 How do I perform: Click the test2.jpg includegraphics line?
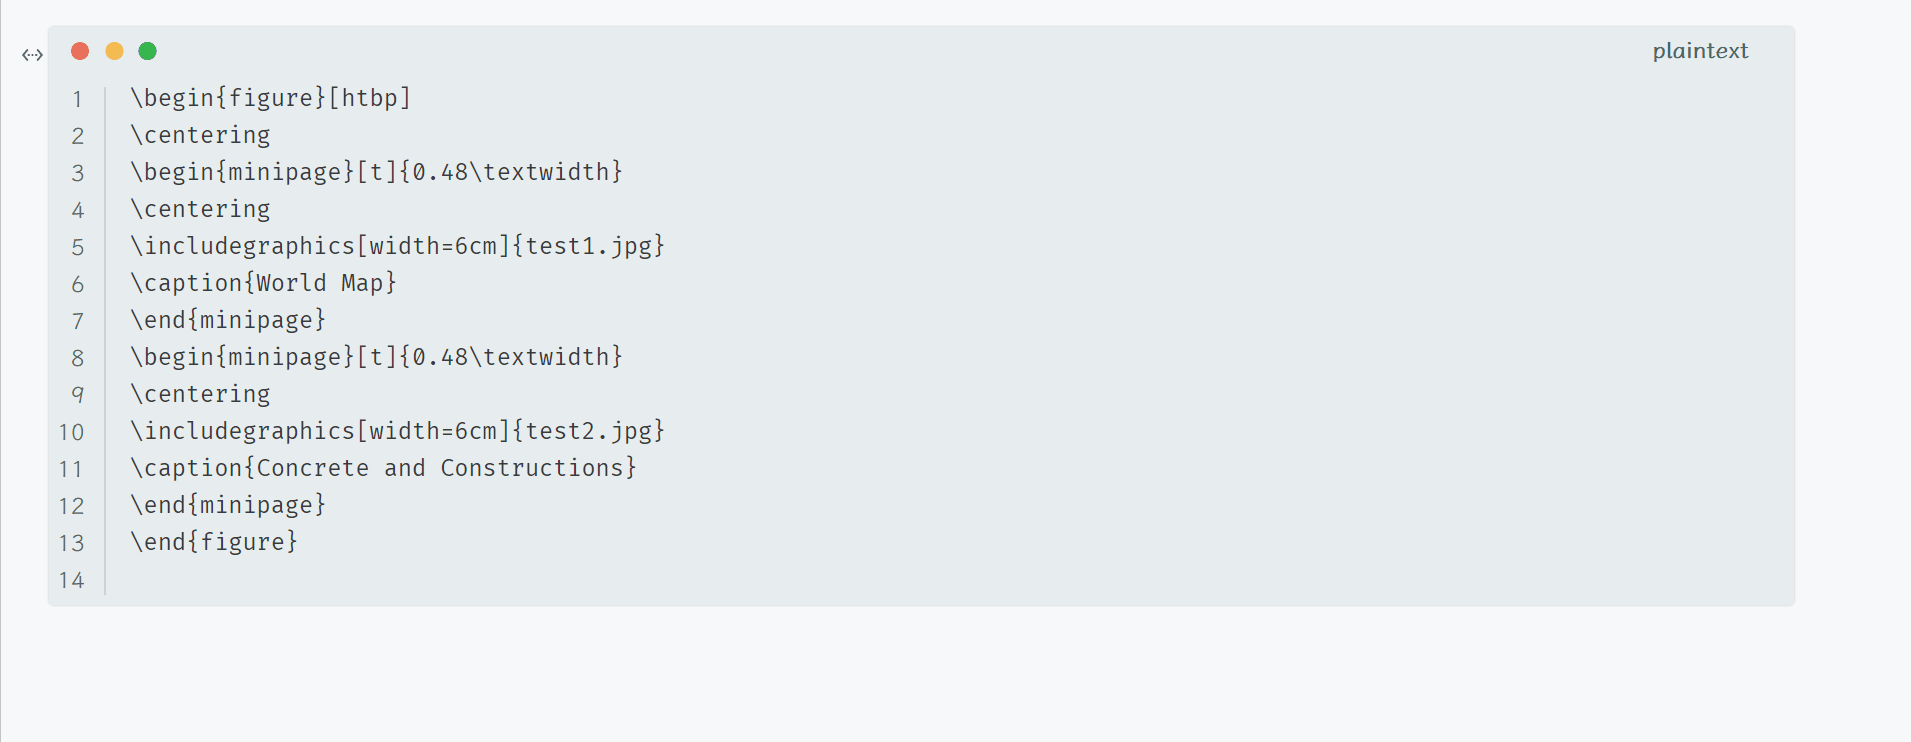[x=397, y=431]
